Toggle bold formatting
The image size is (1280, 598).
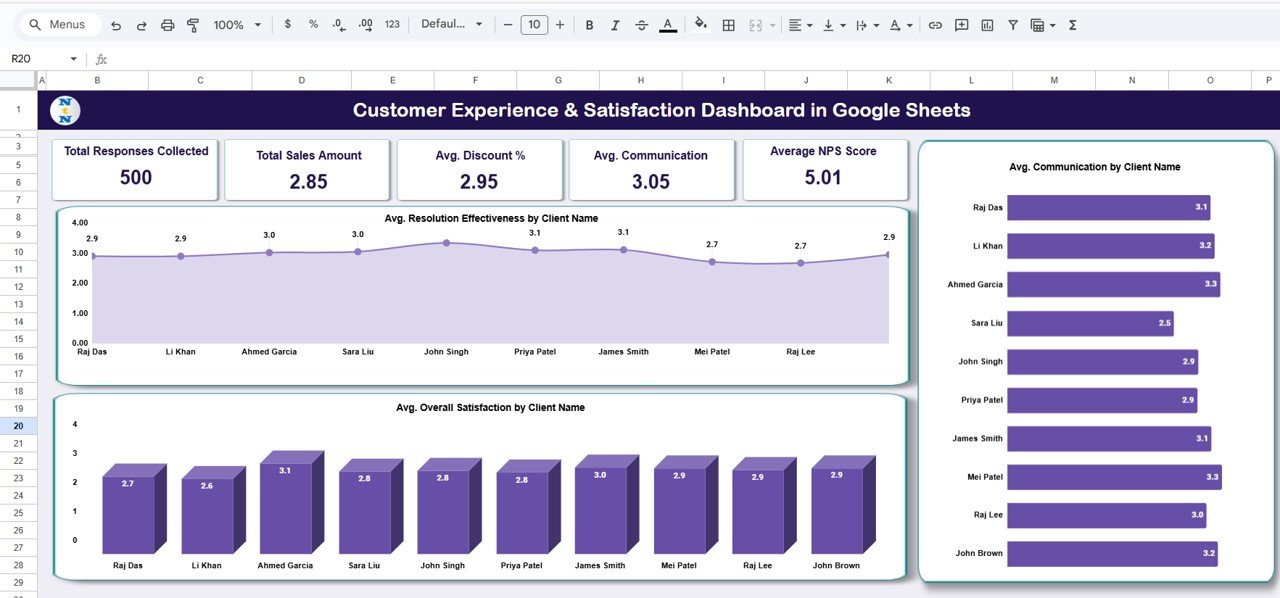589,24
